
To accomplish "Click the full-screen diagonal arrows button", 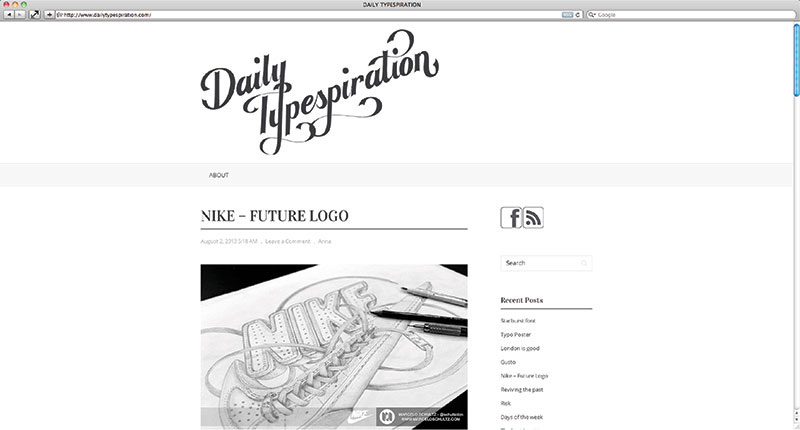I will pos(34,15).
